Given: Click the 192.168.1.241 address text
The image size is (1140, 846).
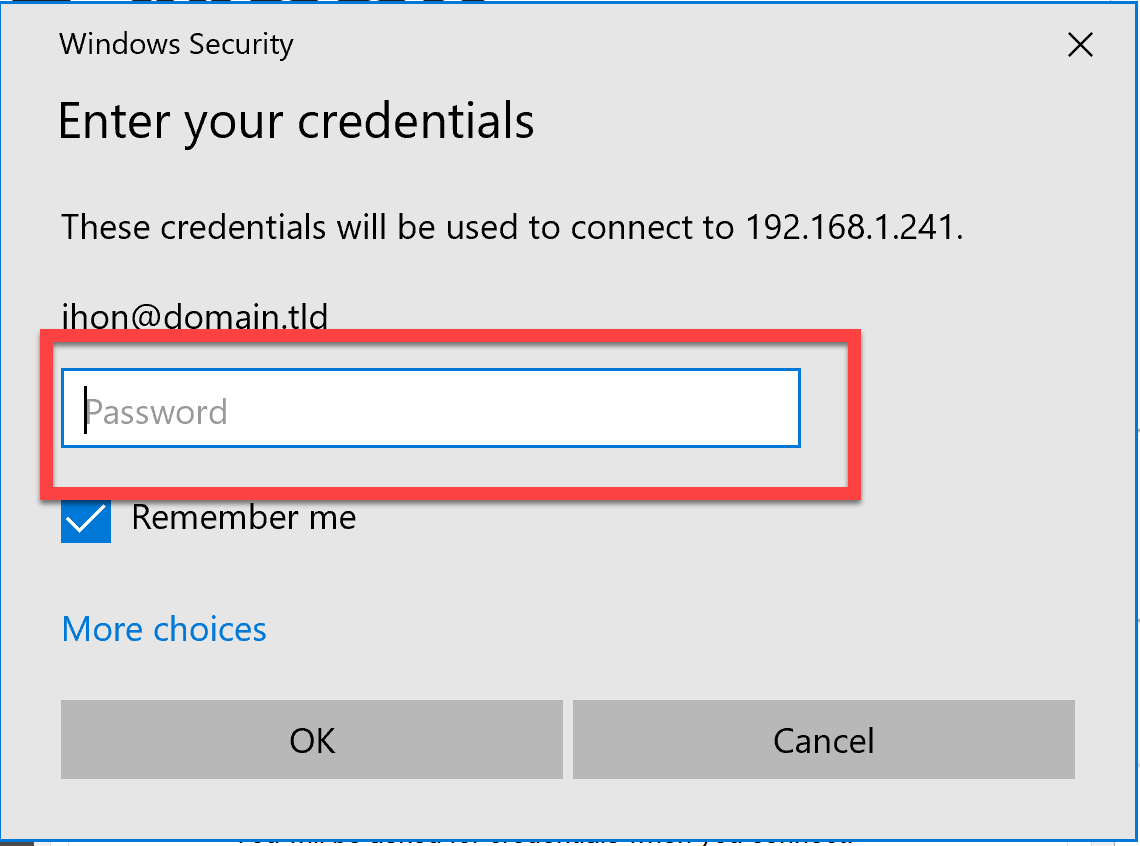Looking at the screenshot, I should (853, 227).
